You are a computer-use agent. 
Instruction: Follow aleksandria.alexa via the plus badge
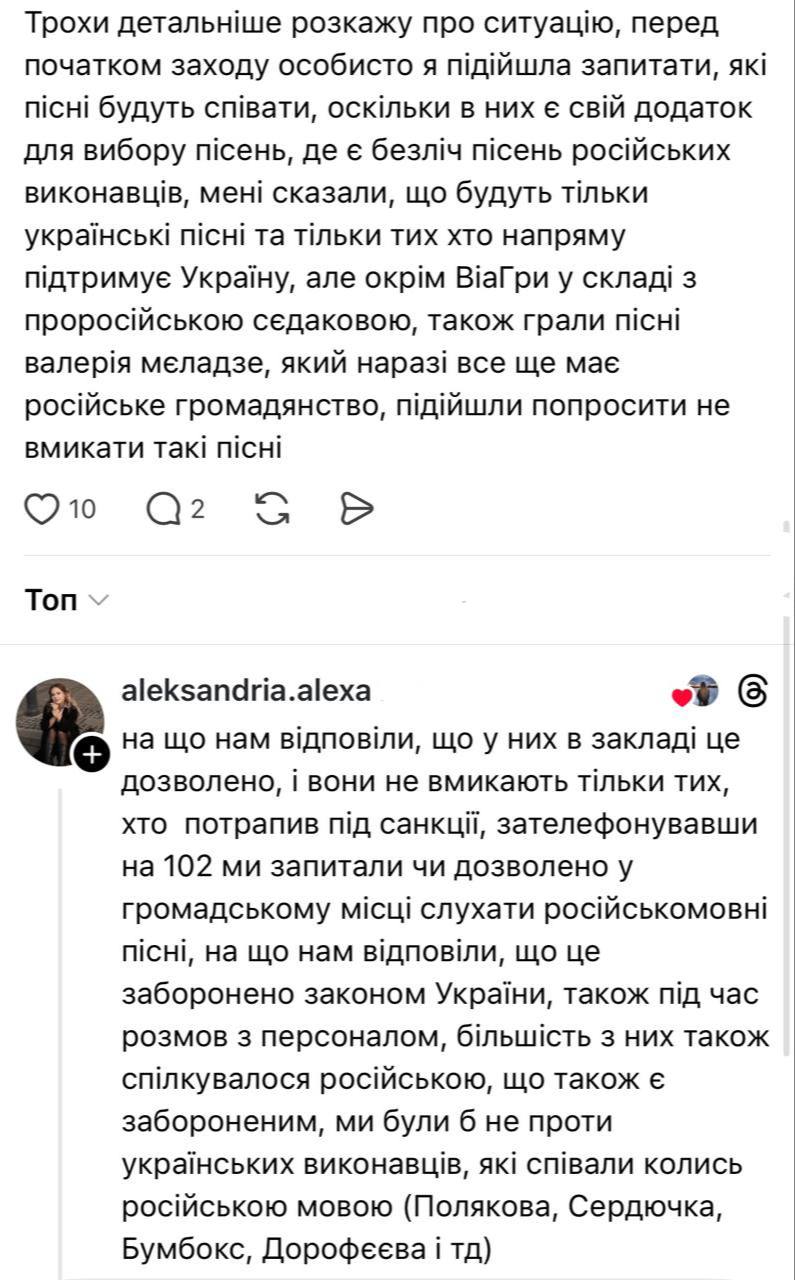point(91,755)
